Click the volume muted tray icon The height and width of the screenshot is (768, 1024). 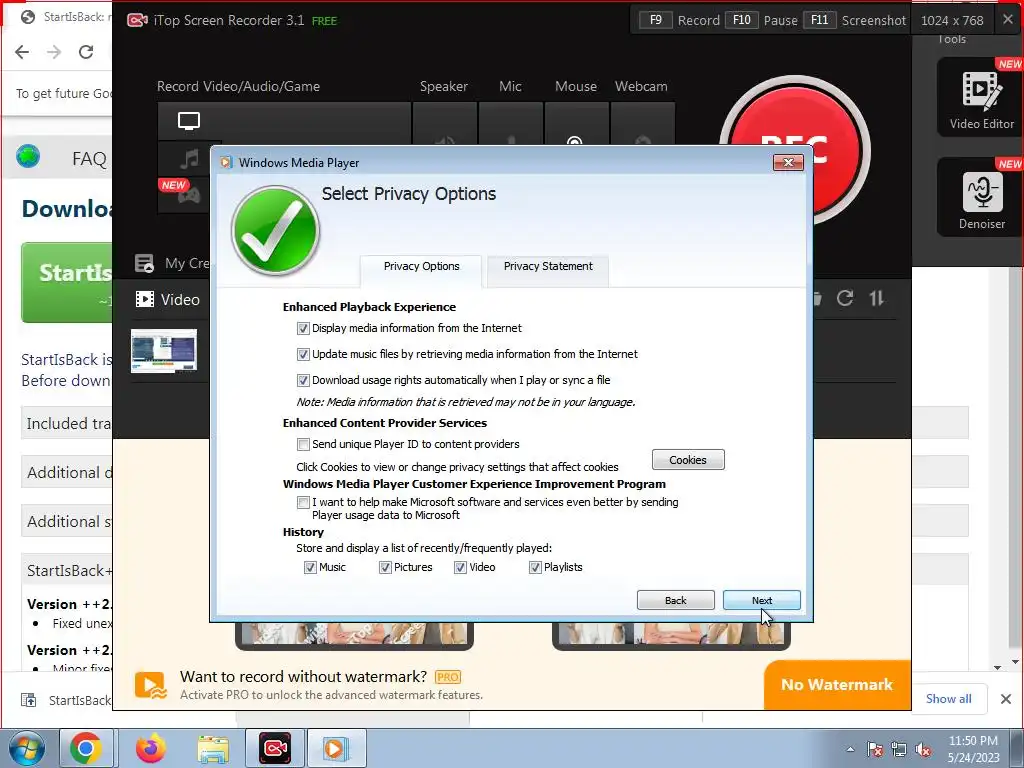(x=923, y=750)
